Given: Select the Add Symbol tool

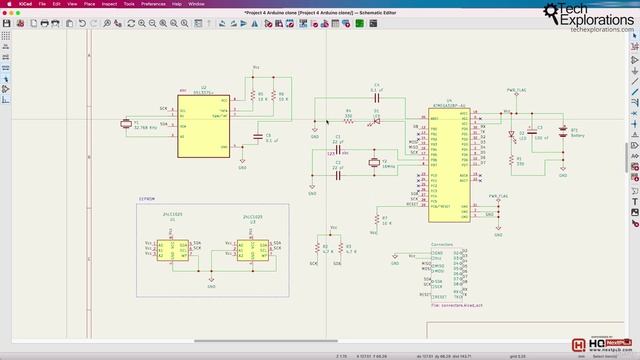Looking at the screenshot, I should coord(635,60).
